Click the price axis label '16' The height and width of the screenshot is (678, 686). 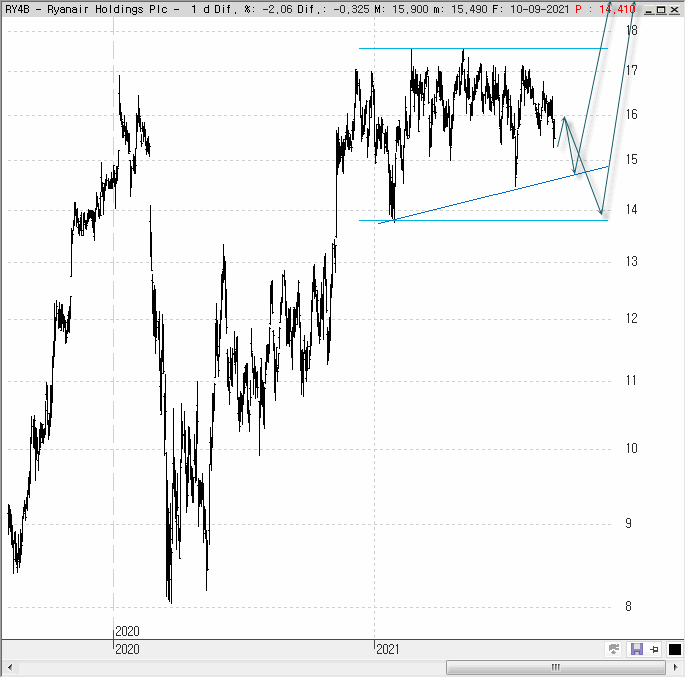point(631,115)
